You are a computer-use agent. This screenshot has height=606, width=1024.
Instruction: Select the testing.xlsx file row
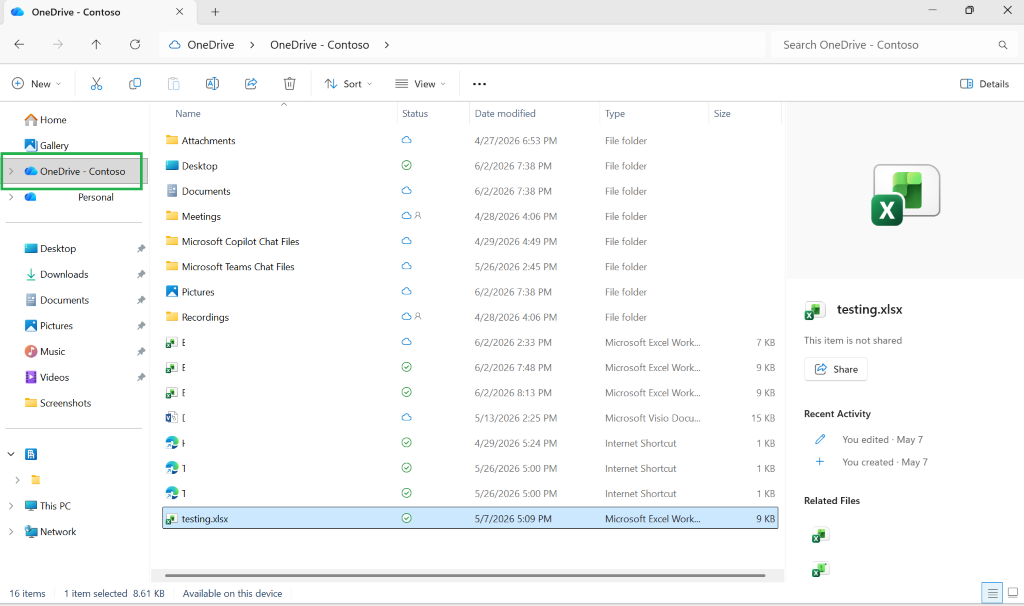(x=470, y=518)
